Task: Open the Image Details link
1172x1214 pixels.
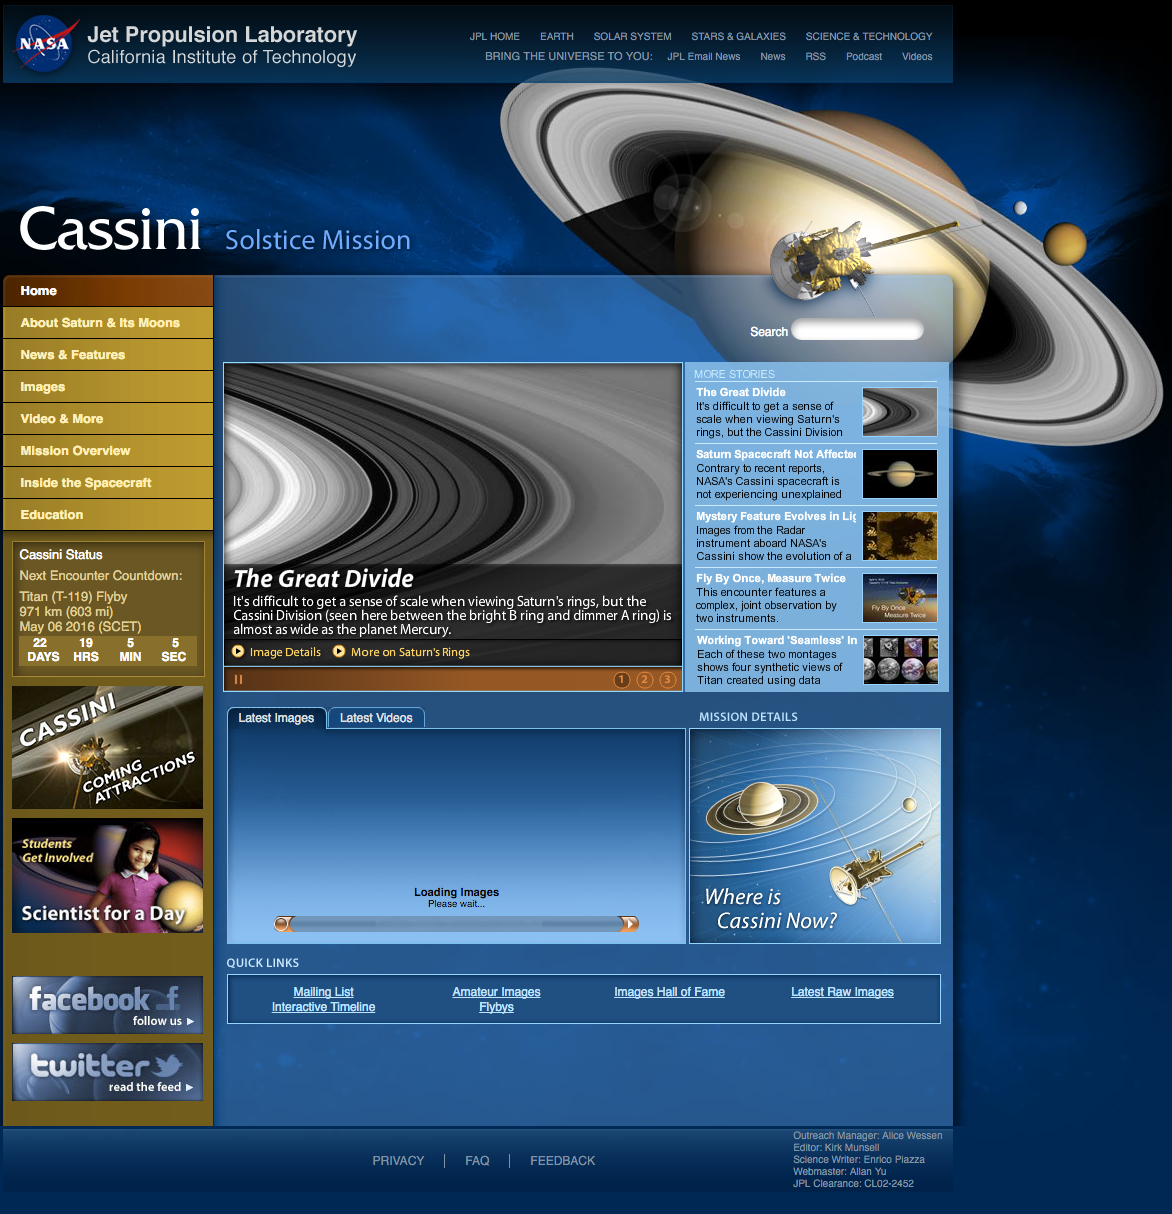Action: tap(285, 652)
